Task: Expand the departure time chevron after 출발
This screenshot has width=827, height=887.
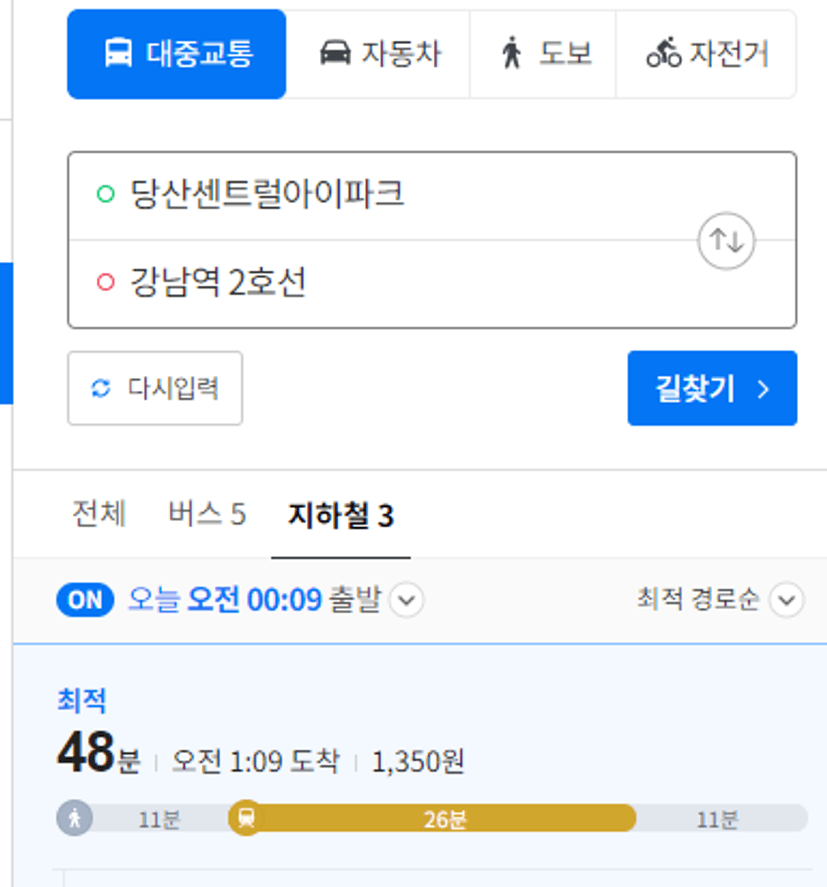Action: point(407,600)
